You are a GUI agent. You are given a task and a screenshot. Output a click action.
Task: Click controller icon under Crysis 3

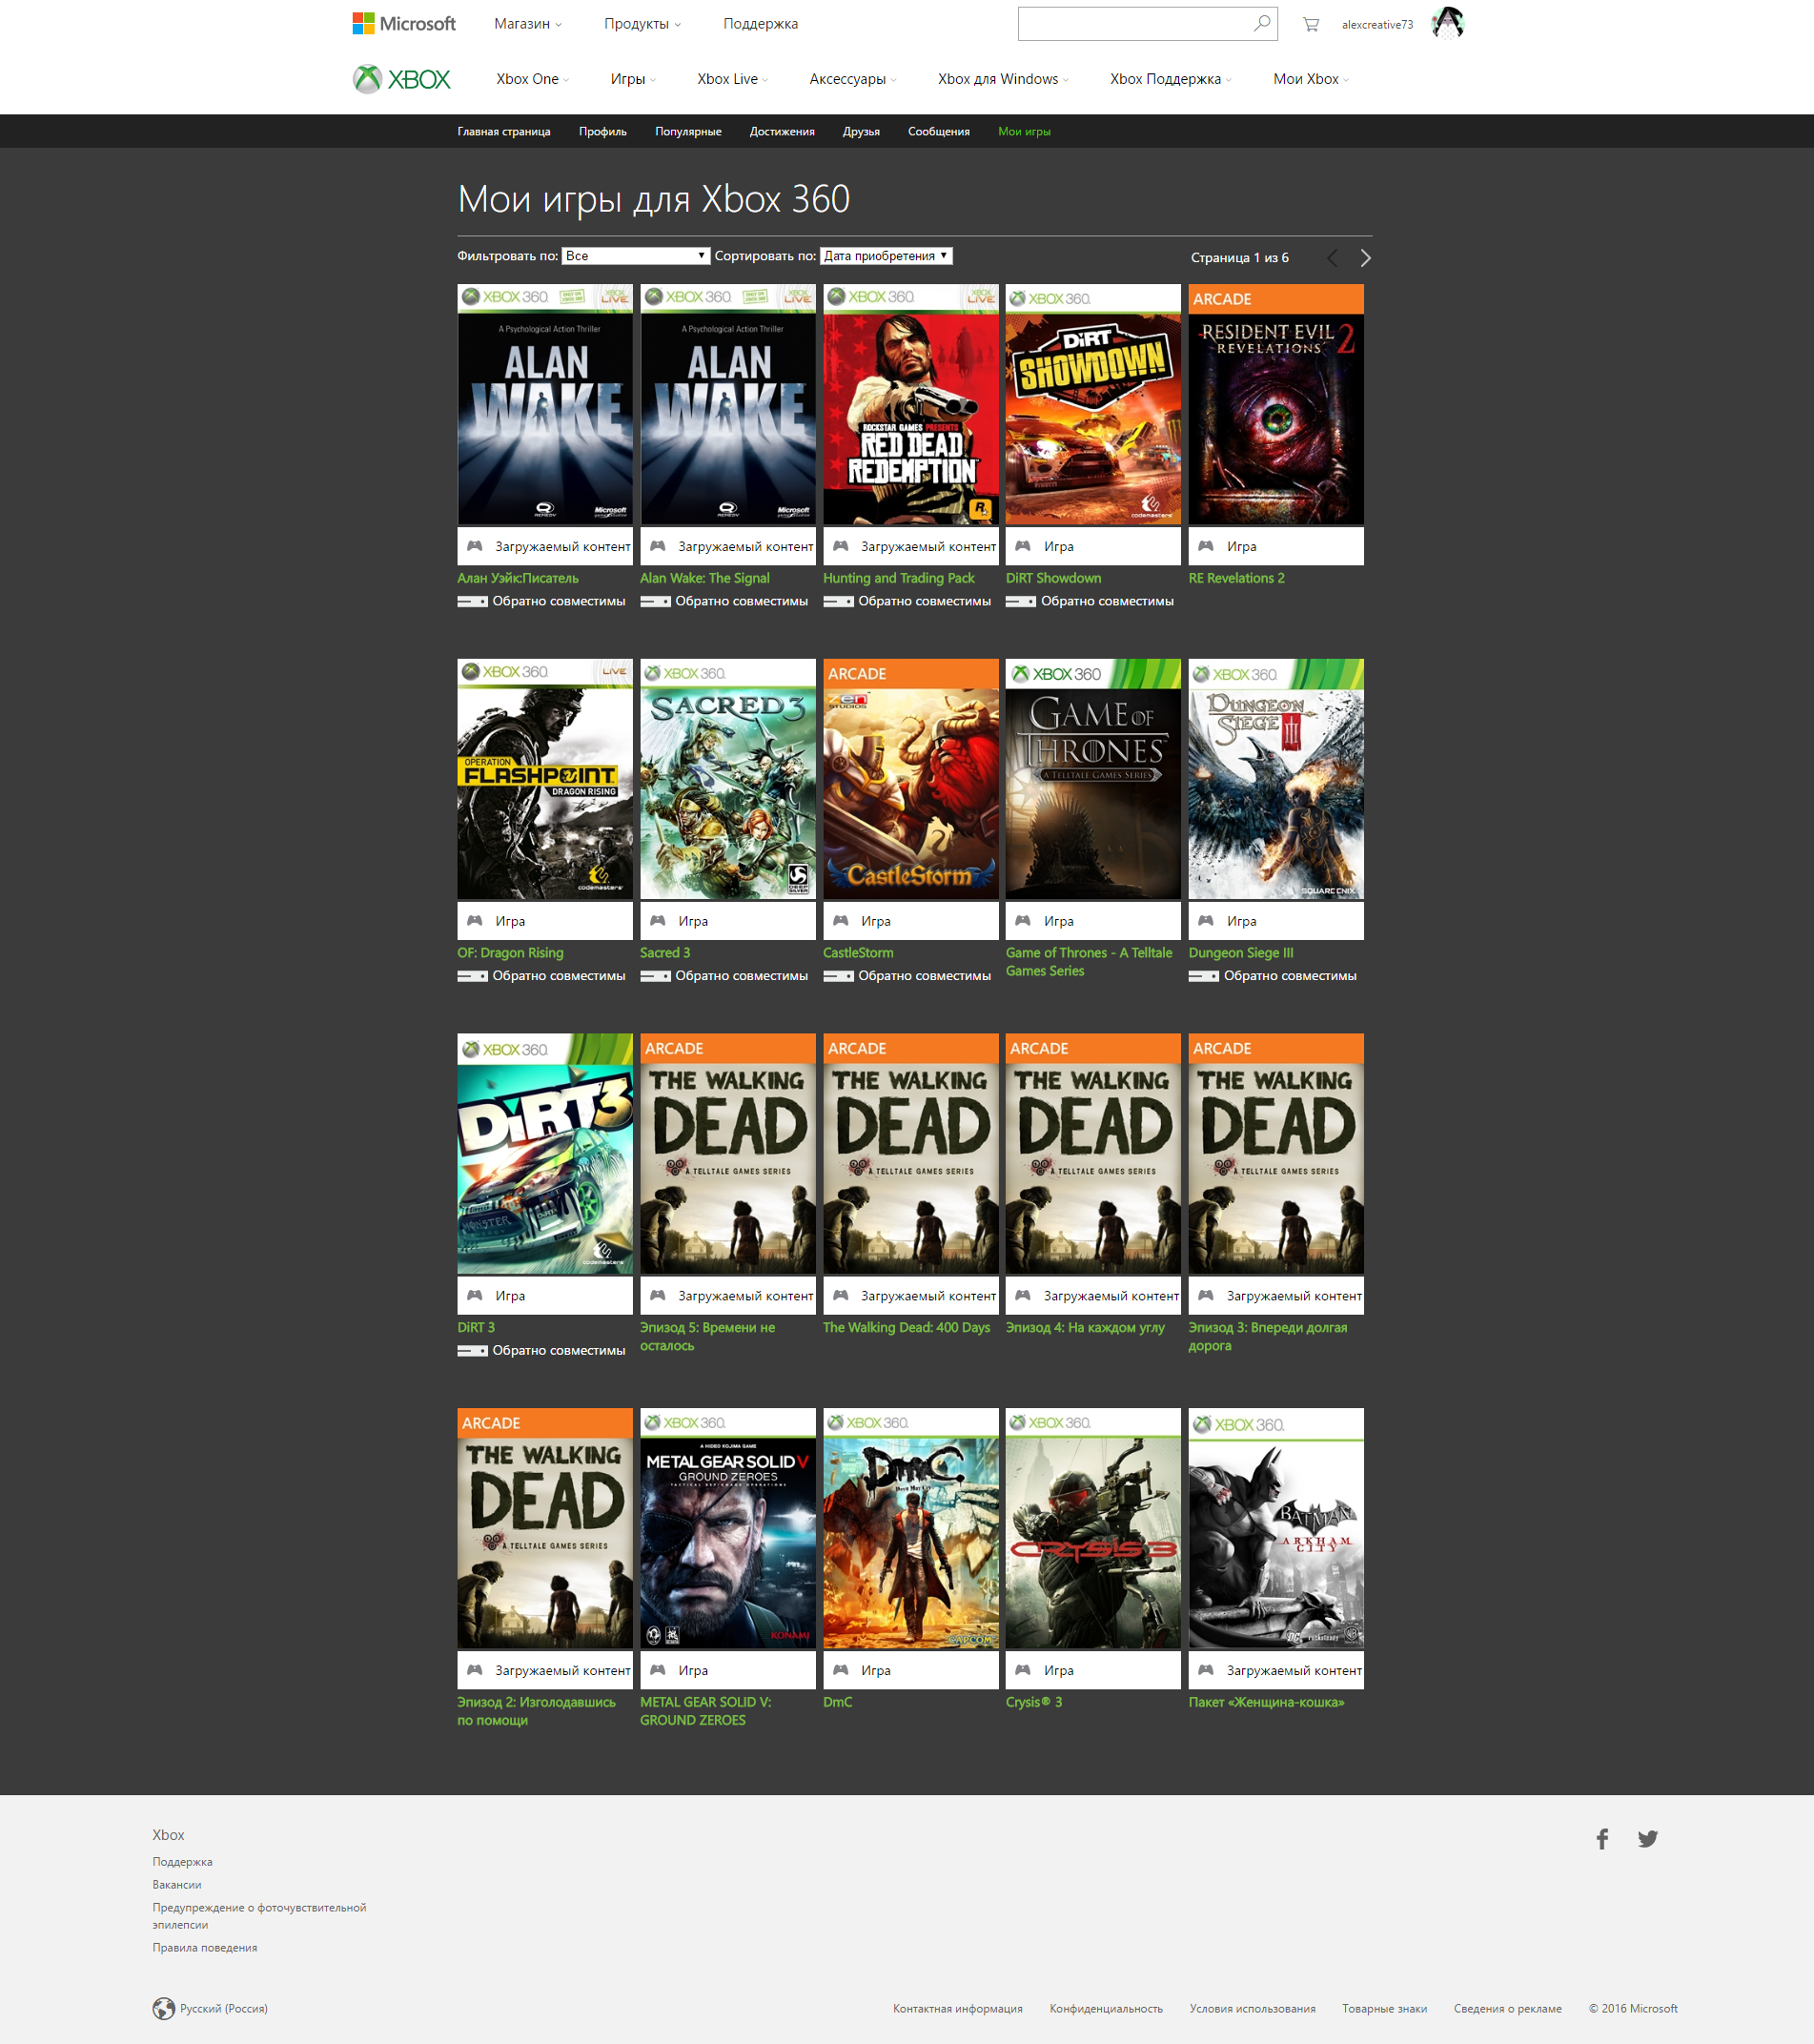point(1023,1670)
